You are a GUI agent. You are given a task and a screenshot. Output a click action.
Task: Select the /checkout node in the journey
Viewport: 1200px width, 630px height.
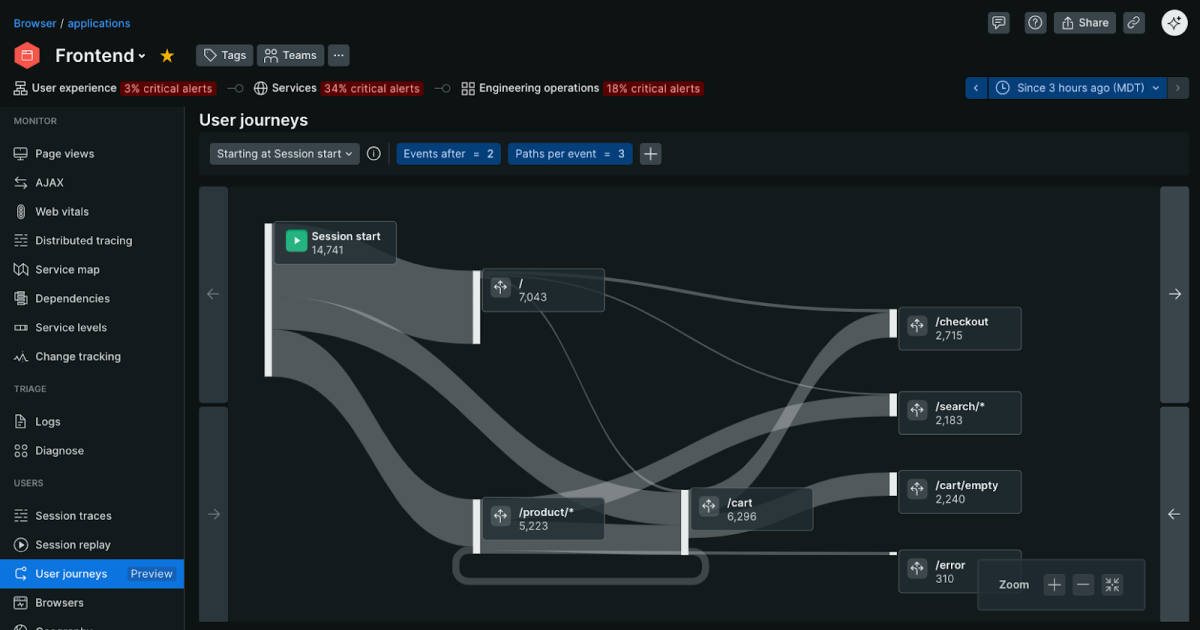pos(958,328)
